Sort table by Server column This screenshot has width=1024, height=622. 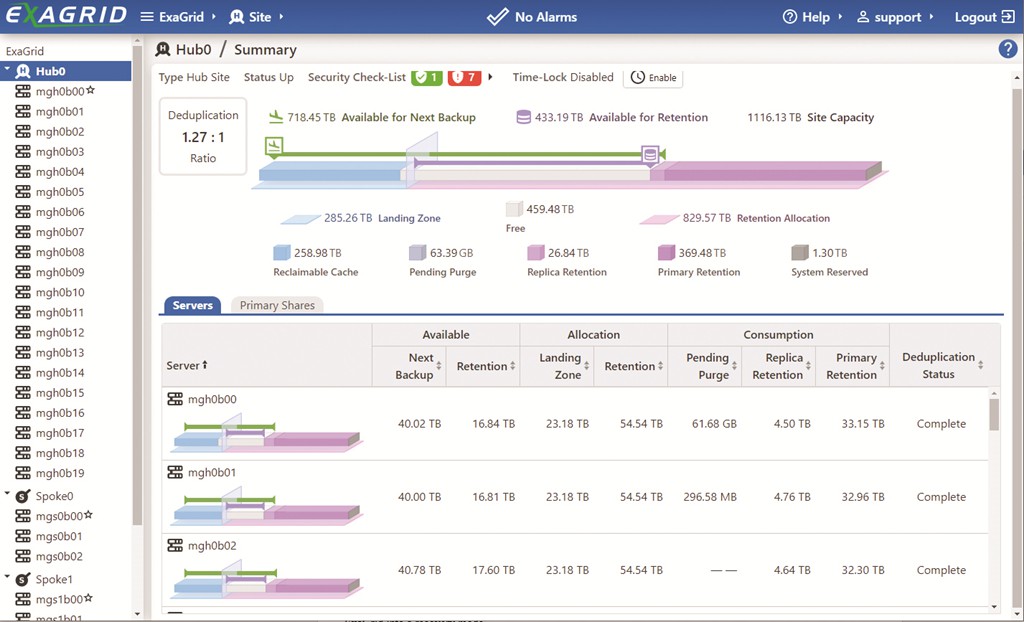(187, 365)
